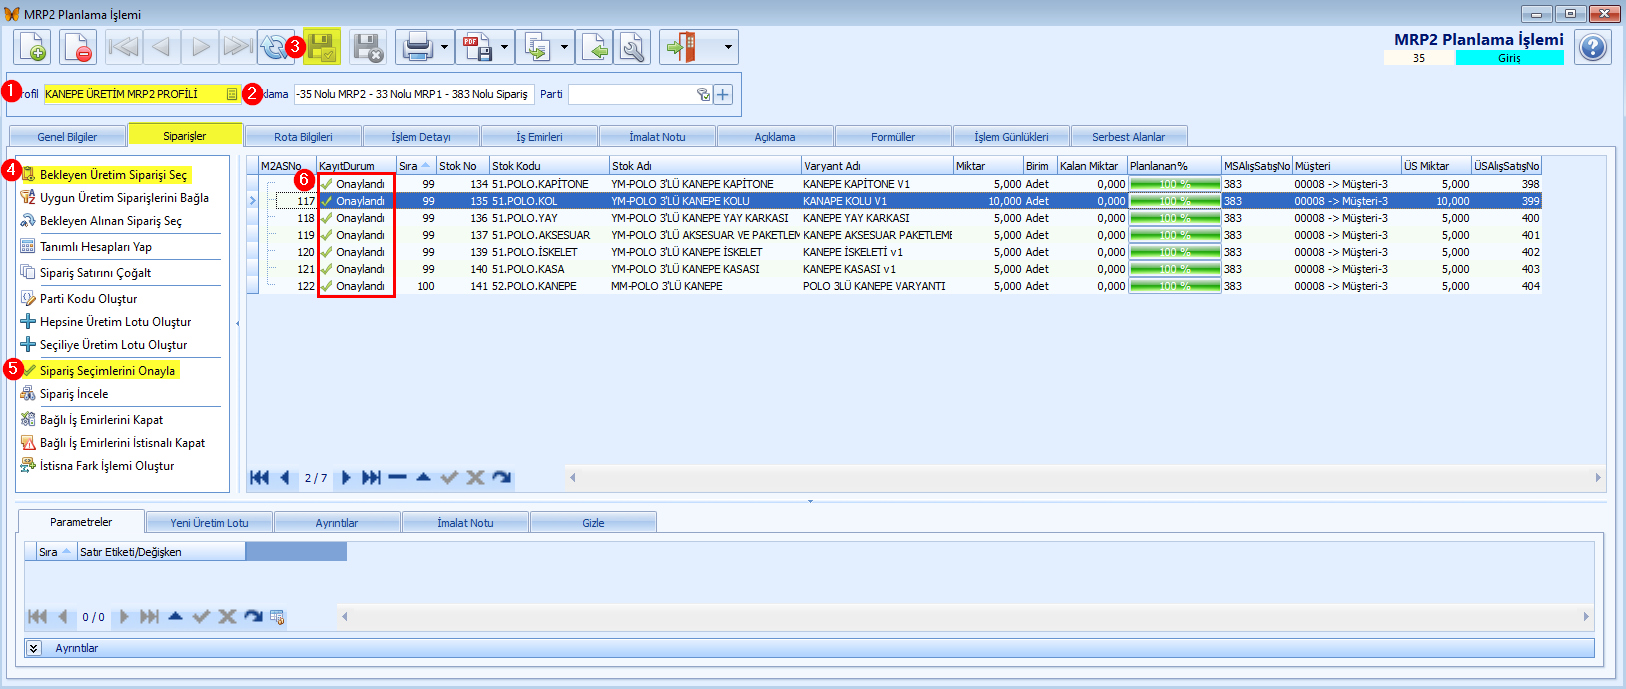Click orders grid horizontal scrollbar right arrow
1626x689 pixels.
(1598, 477)
